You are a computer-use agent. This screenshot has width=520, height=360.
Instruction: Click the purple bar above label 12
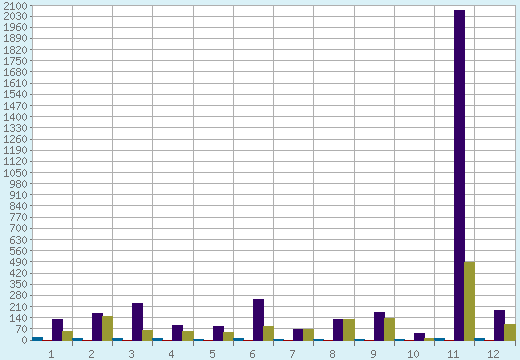(499, 325)
